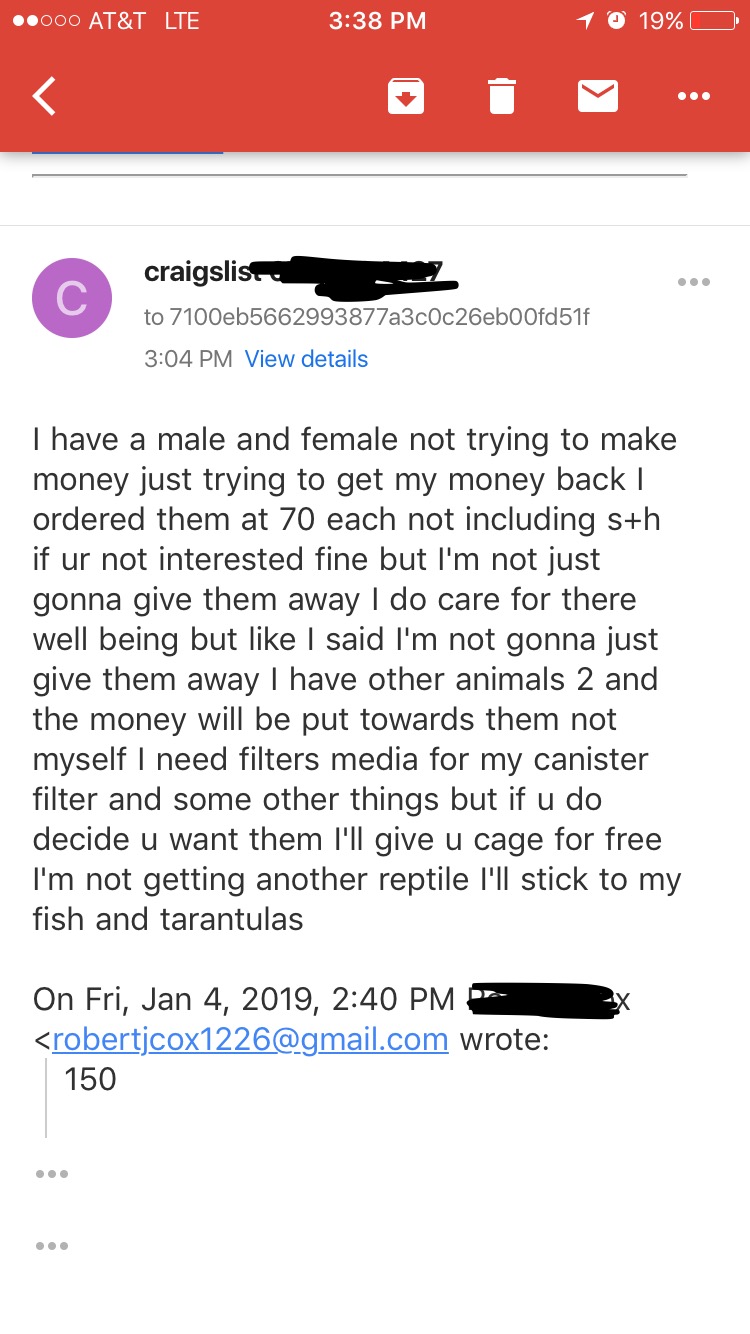Tap the status bar time 3:38 PM
The width and height of the screenshot is (750, 1334).
(x=377, y=21)
